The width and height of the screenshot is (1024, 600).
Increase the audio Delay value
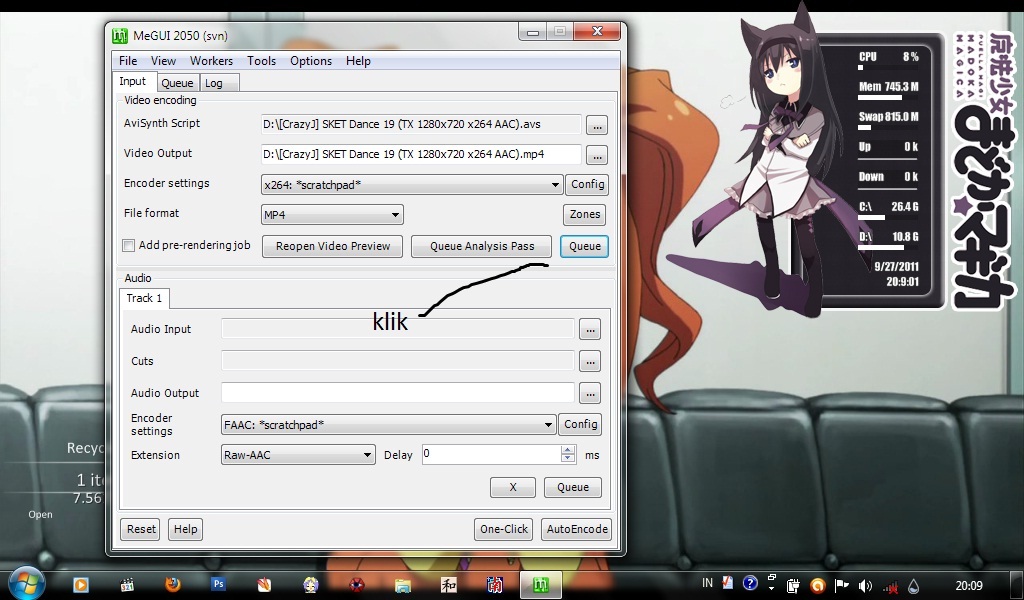568,450
